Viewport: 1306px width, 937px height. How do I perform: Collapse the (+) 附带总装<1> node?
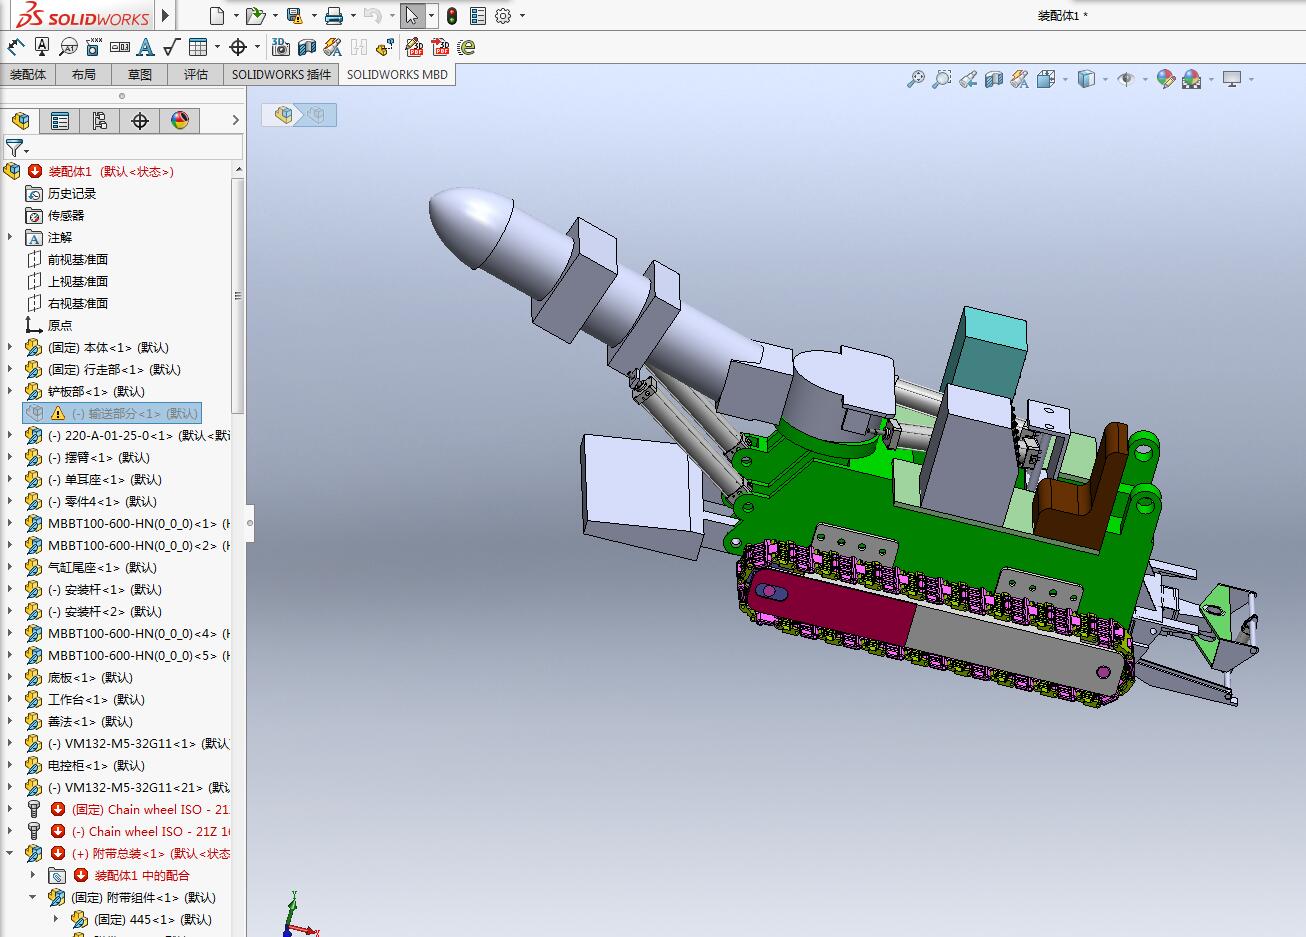click(10, 853)
